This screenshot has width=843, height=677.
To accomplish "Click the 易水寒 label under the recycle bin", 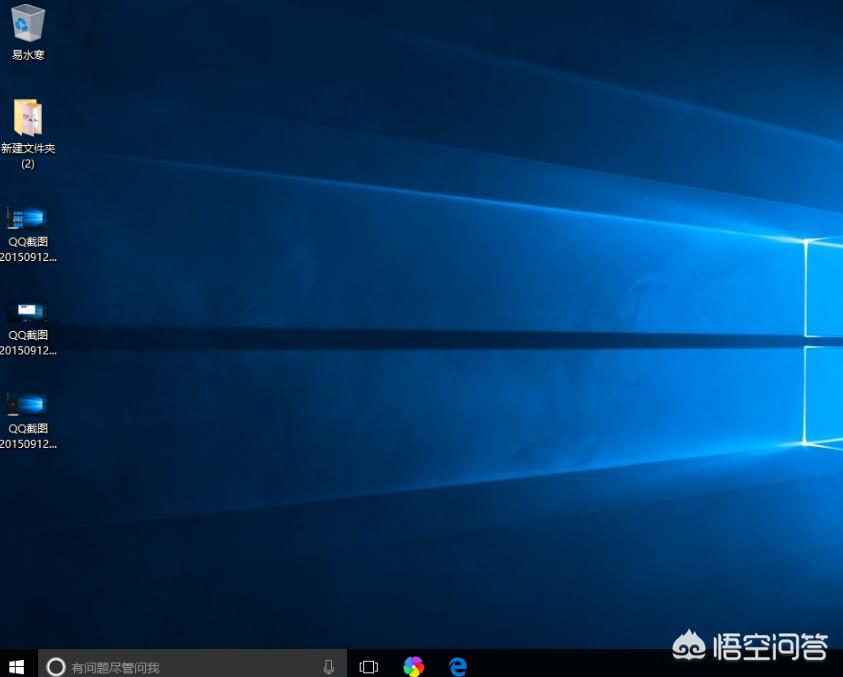I will (28, 55).
